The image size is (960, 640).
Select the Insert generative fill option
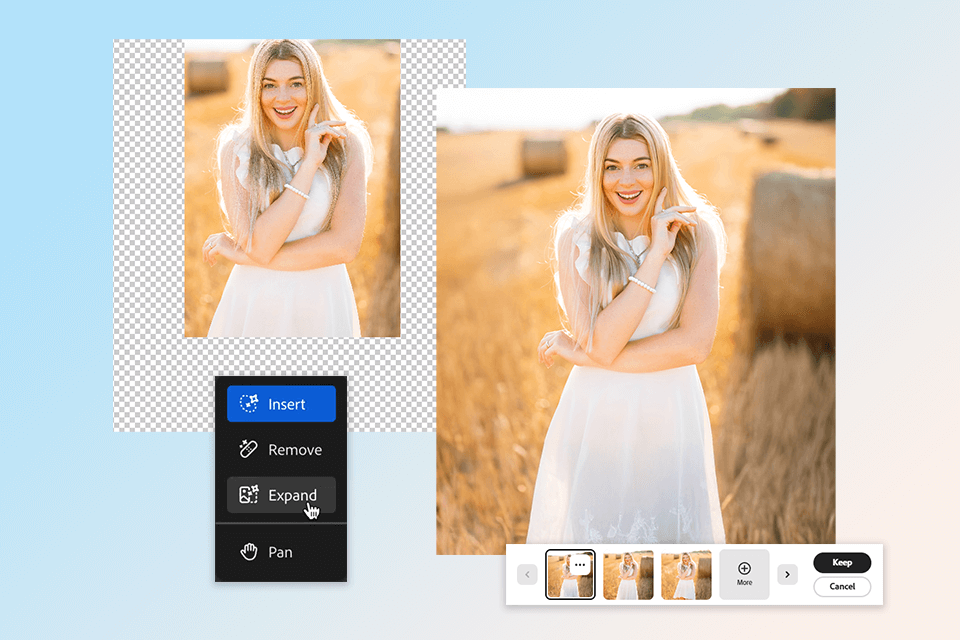pyautogui.click(x=281, y=404)
